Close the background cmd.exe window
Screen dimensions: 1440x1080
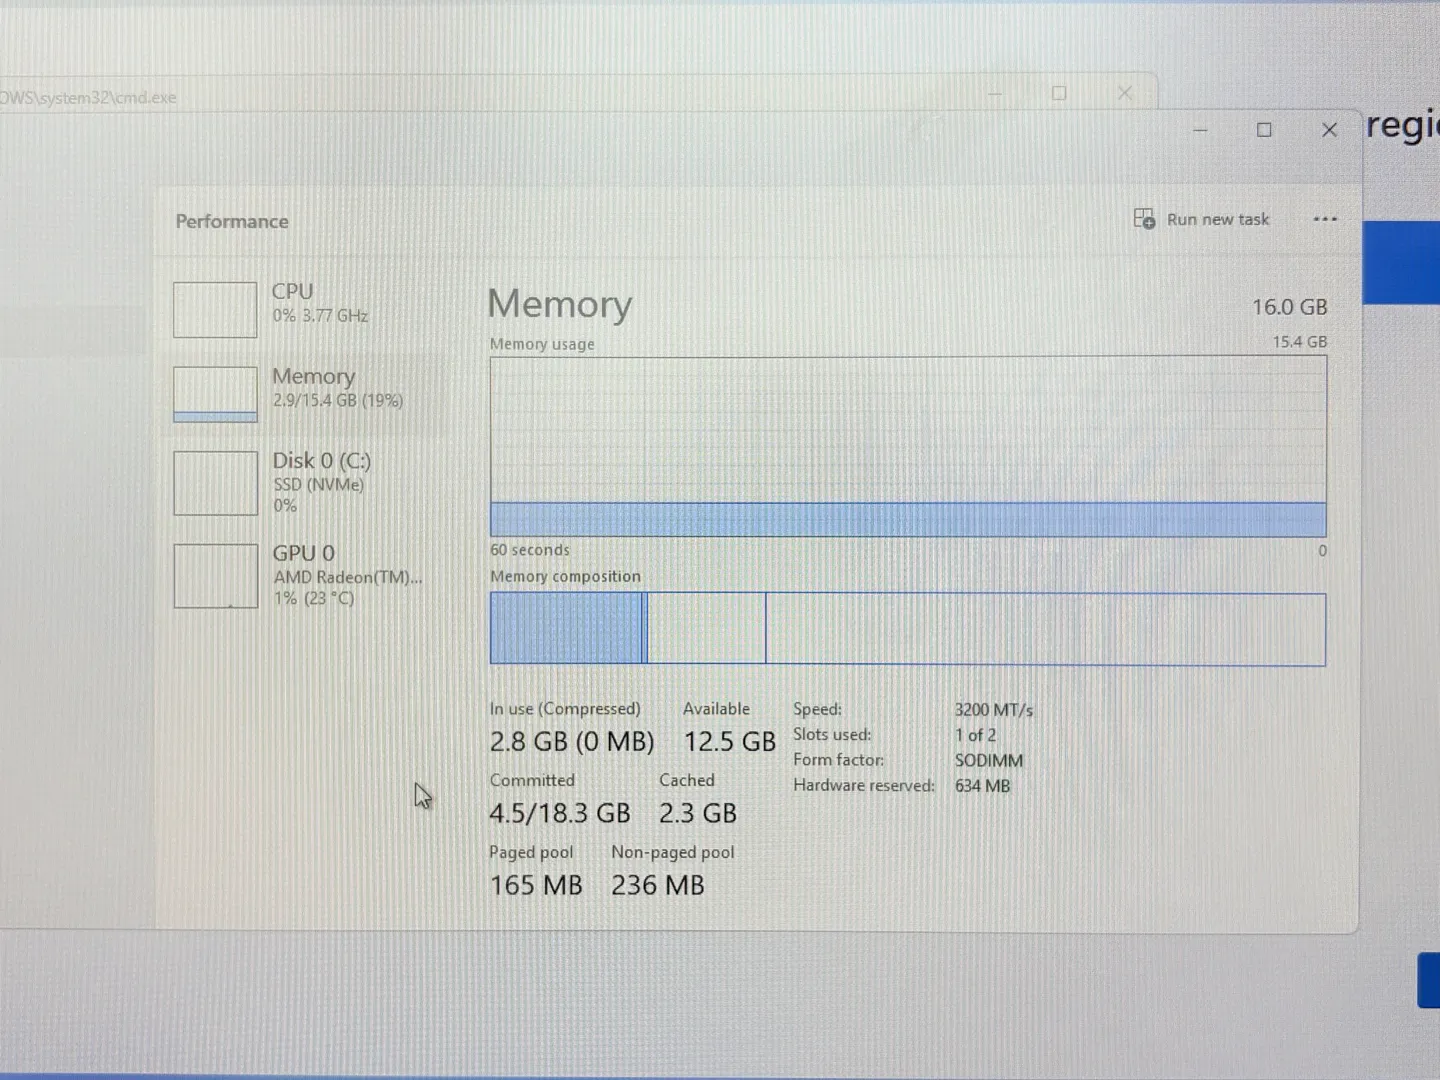(1125, 93)
